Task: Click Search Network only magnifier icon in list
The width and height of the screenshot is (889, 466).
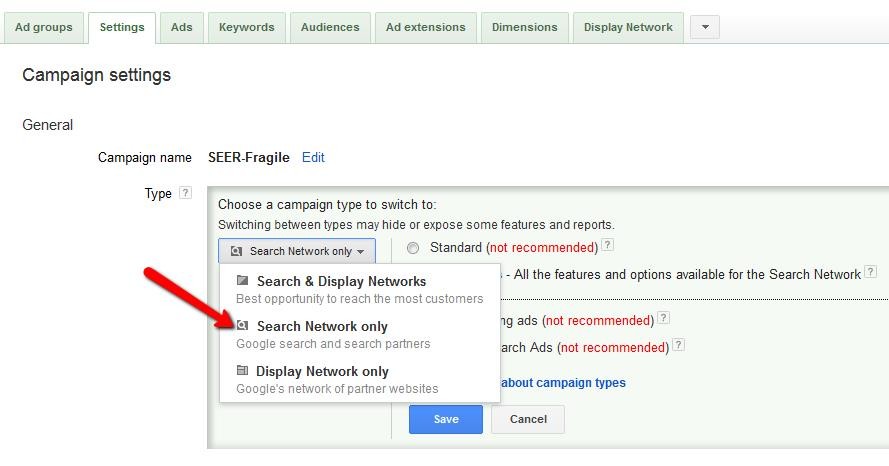Action: pyautogui.click(x=242, y=326)
